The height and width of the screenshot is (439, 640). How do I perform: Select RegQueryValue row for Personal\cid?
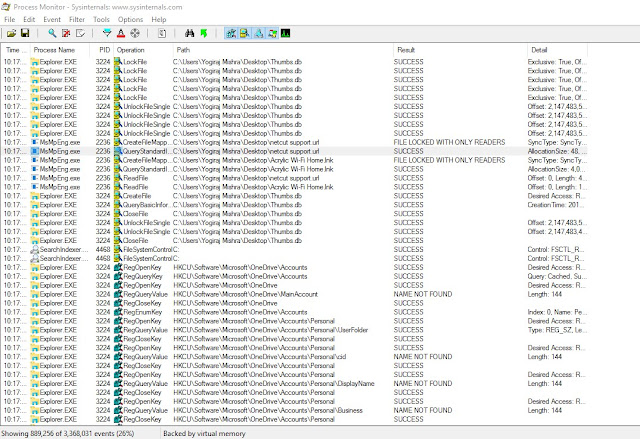tap(295, 357)
